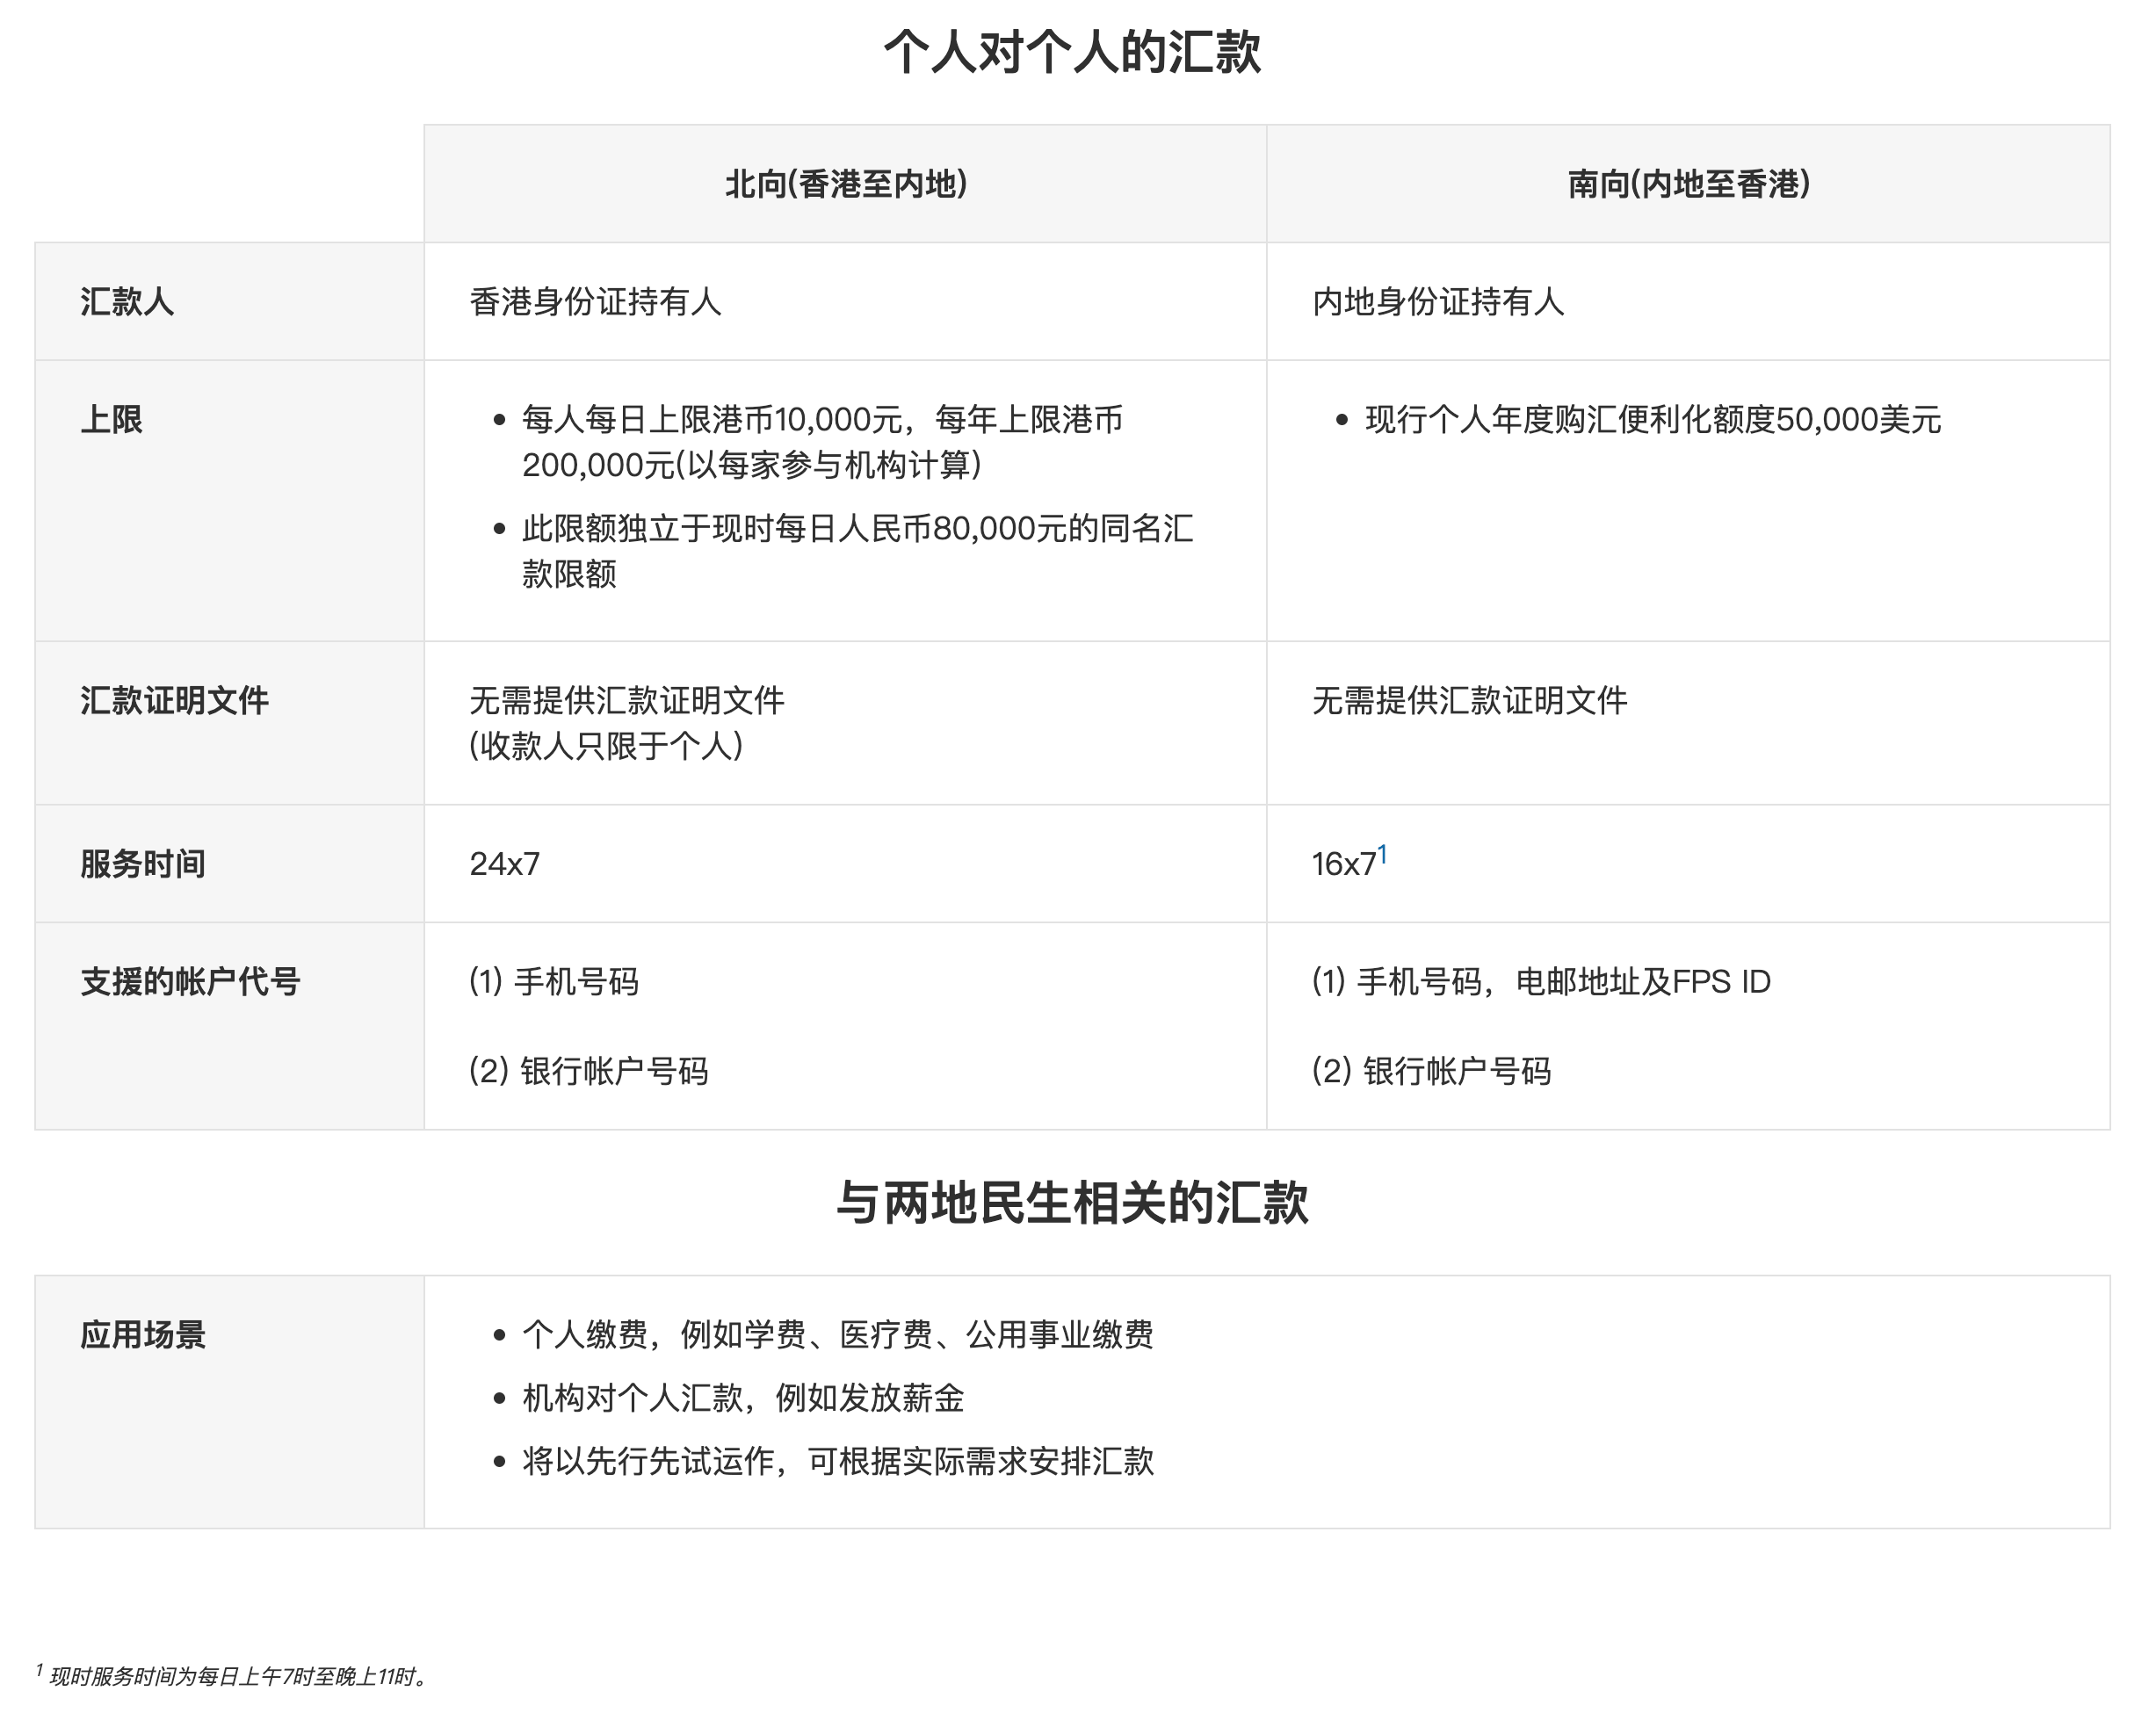The image size is (2156, 1713).
Task: Click the 南向(内地至香港) column header
Action: point(1688,184)
